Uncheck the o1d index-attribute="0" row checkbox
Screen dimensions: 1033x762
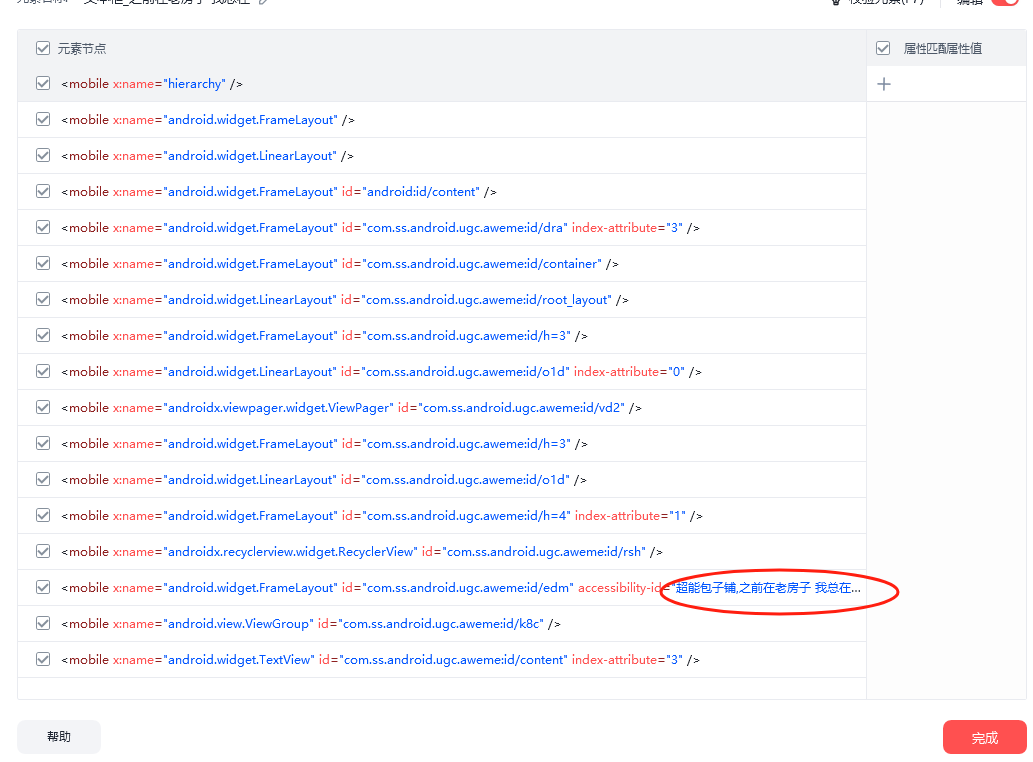(x=43, y=371)
